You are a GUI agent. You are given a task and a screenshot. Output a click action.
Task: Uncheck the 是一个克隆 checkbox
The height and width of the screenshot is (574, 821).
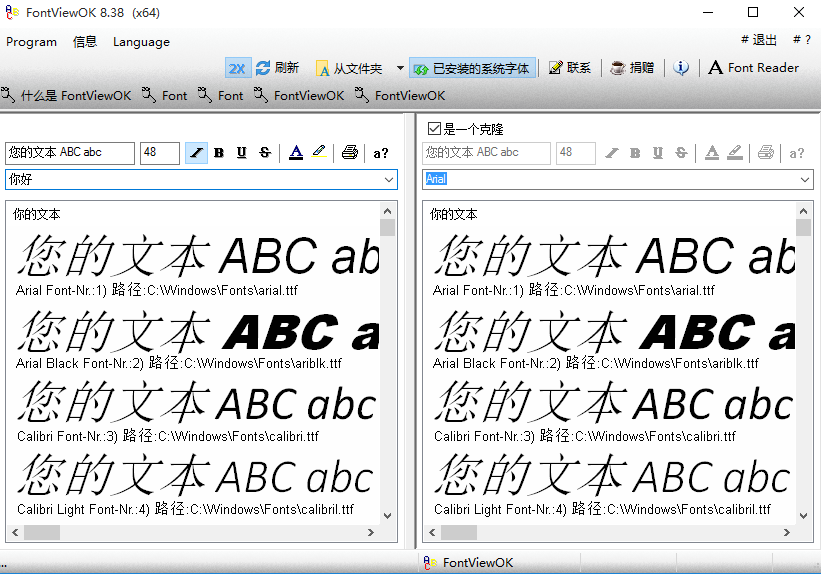434,129
